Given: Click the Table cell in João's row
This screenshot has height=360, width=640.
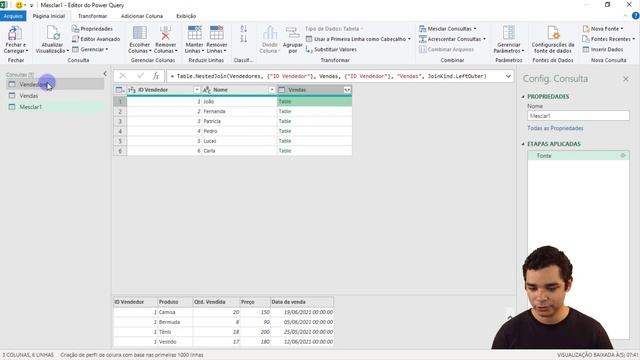Looking at the screenshot, I should [x=314, y=102].
